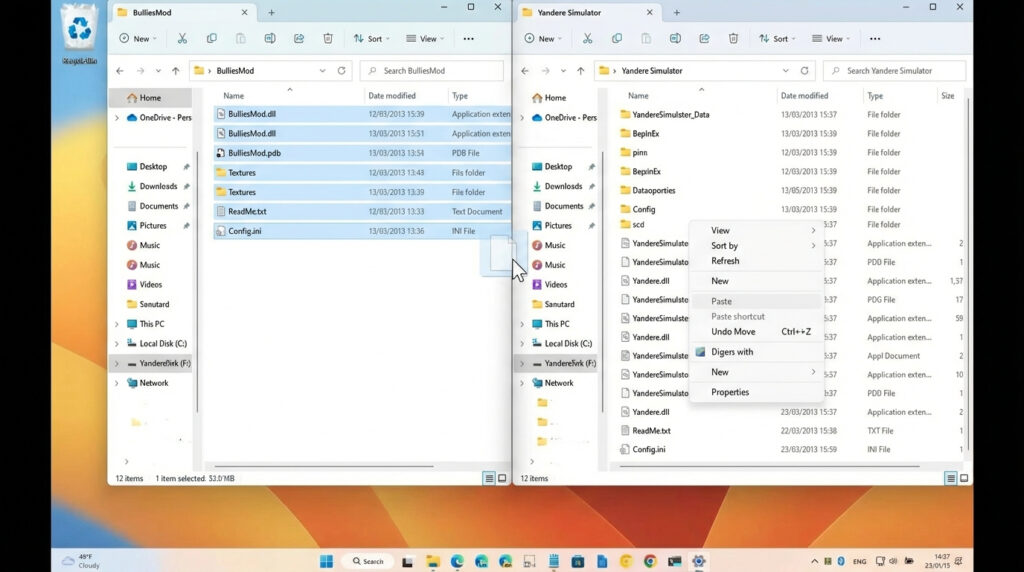Open the Sort dropdown in BulliesMod toolbar
1024x572 pixels.
[x=369, y=39]
